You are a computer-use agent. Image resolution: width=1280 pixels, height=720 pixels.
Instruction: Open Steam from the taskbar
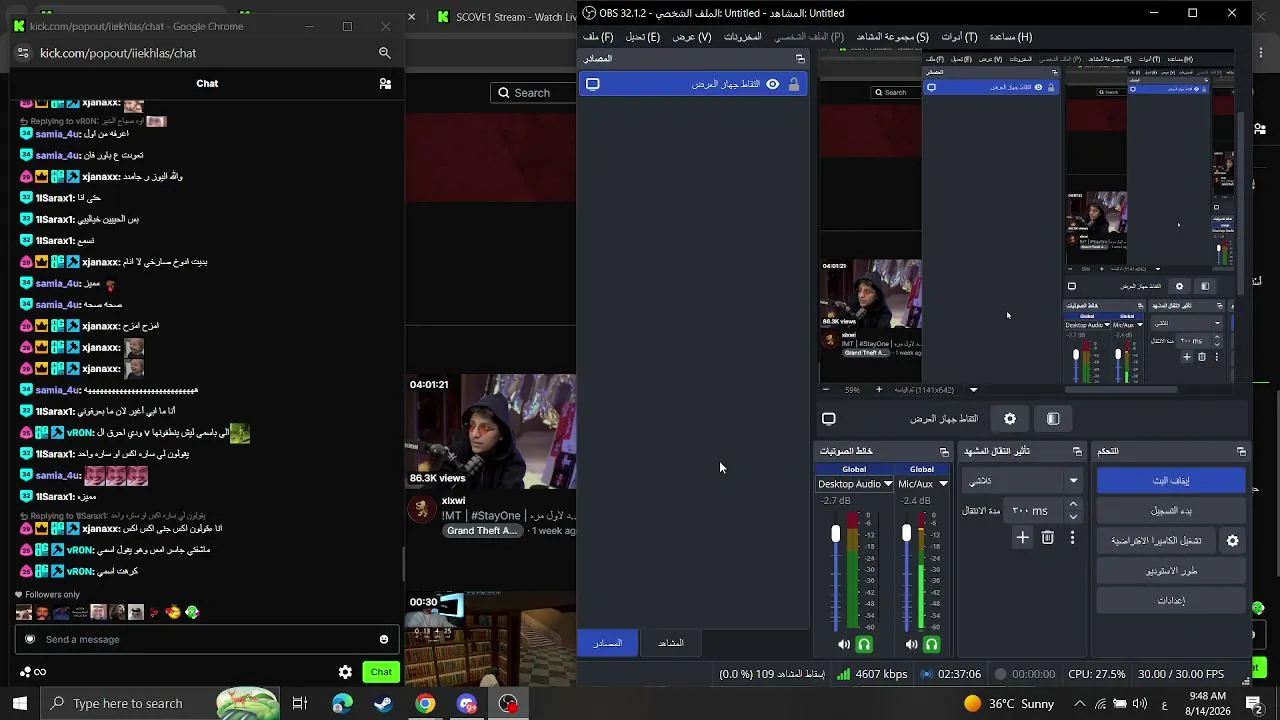pyautogui.click(x=383, y=704)
